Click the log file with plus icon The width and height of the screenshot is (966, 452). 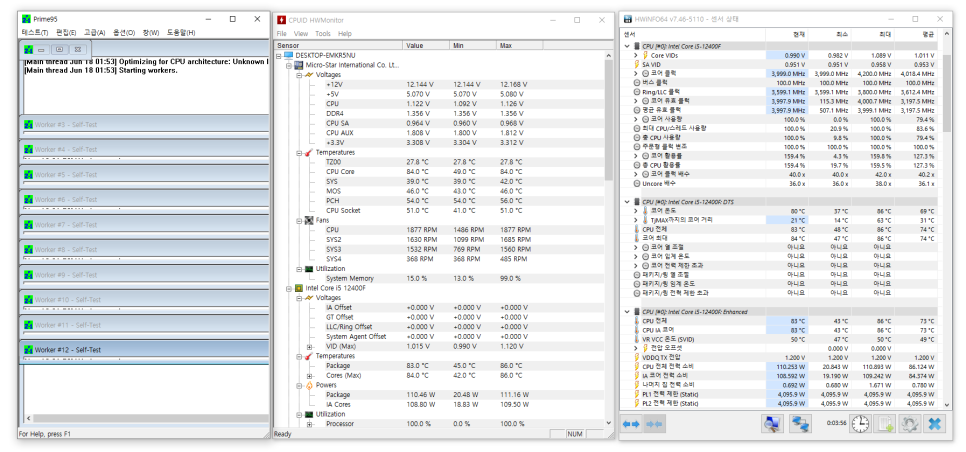[x=884, y=424]
